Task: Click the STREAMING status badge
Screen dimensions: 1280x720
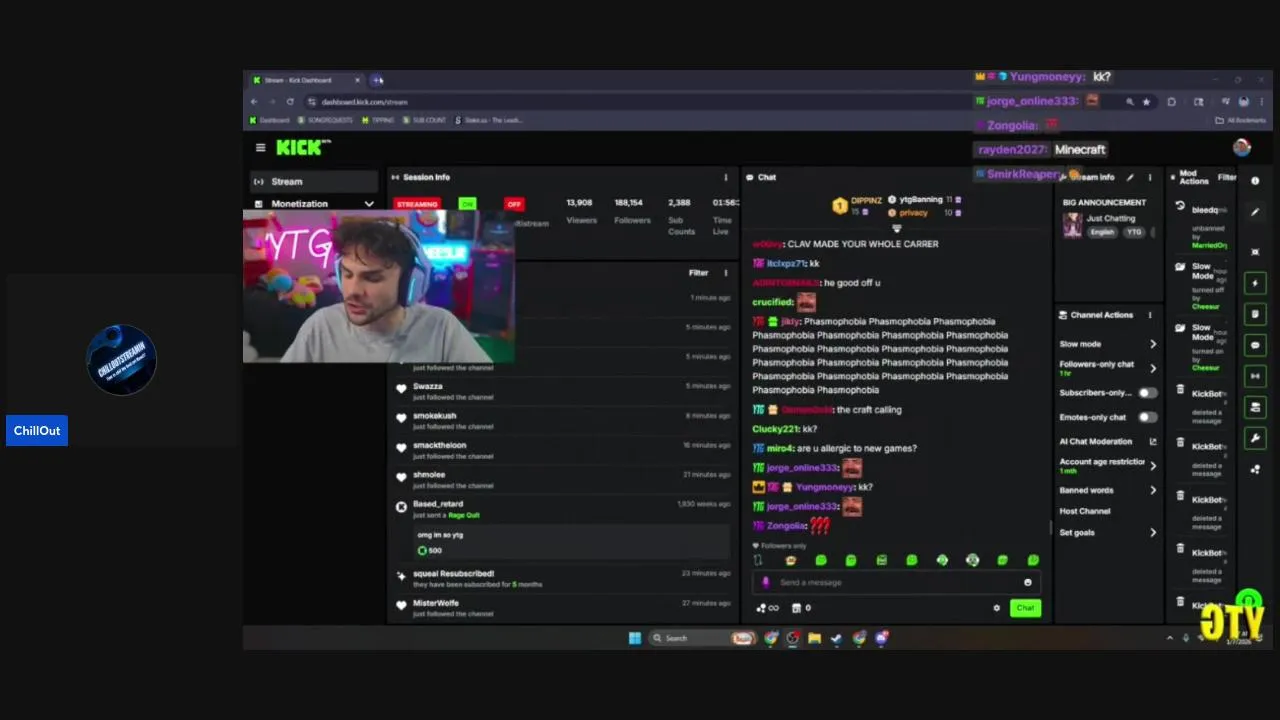Action: (x=417, y=204)
